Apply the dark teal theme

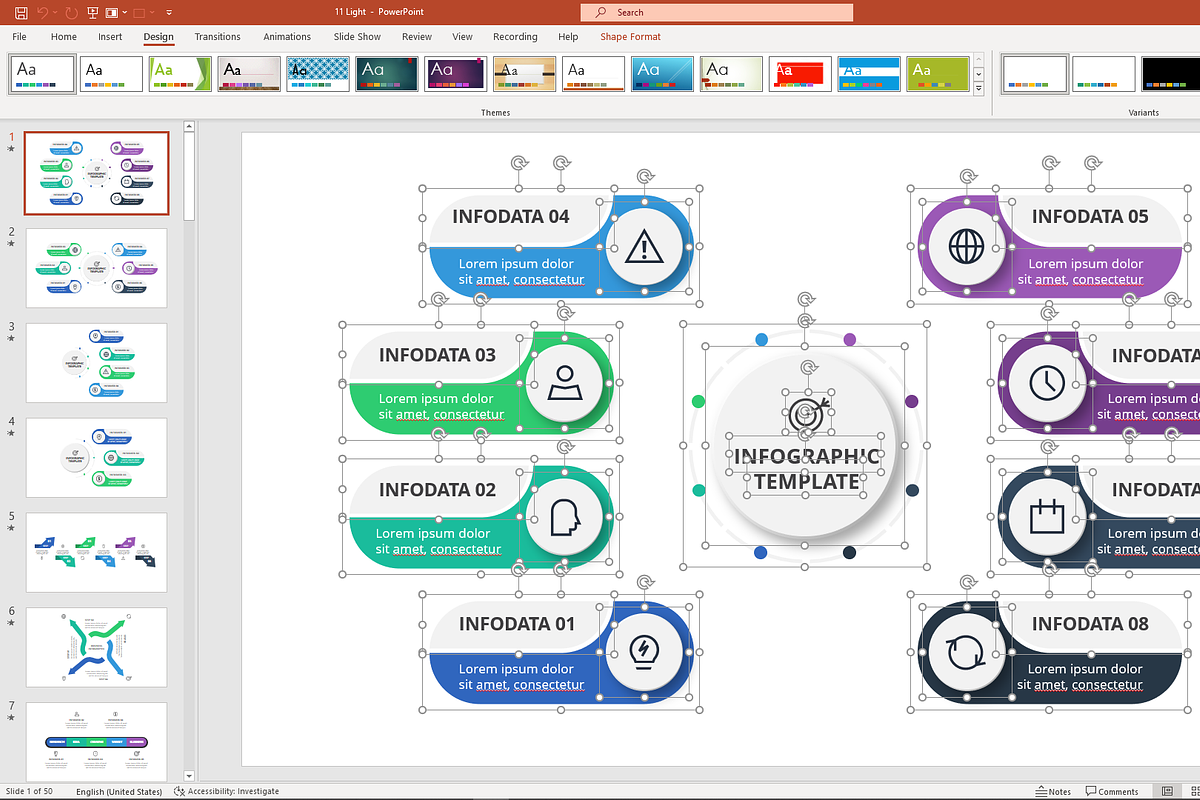(387, 74)
